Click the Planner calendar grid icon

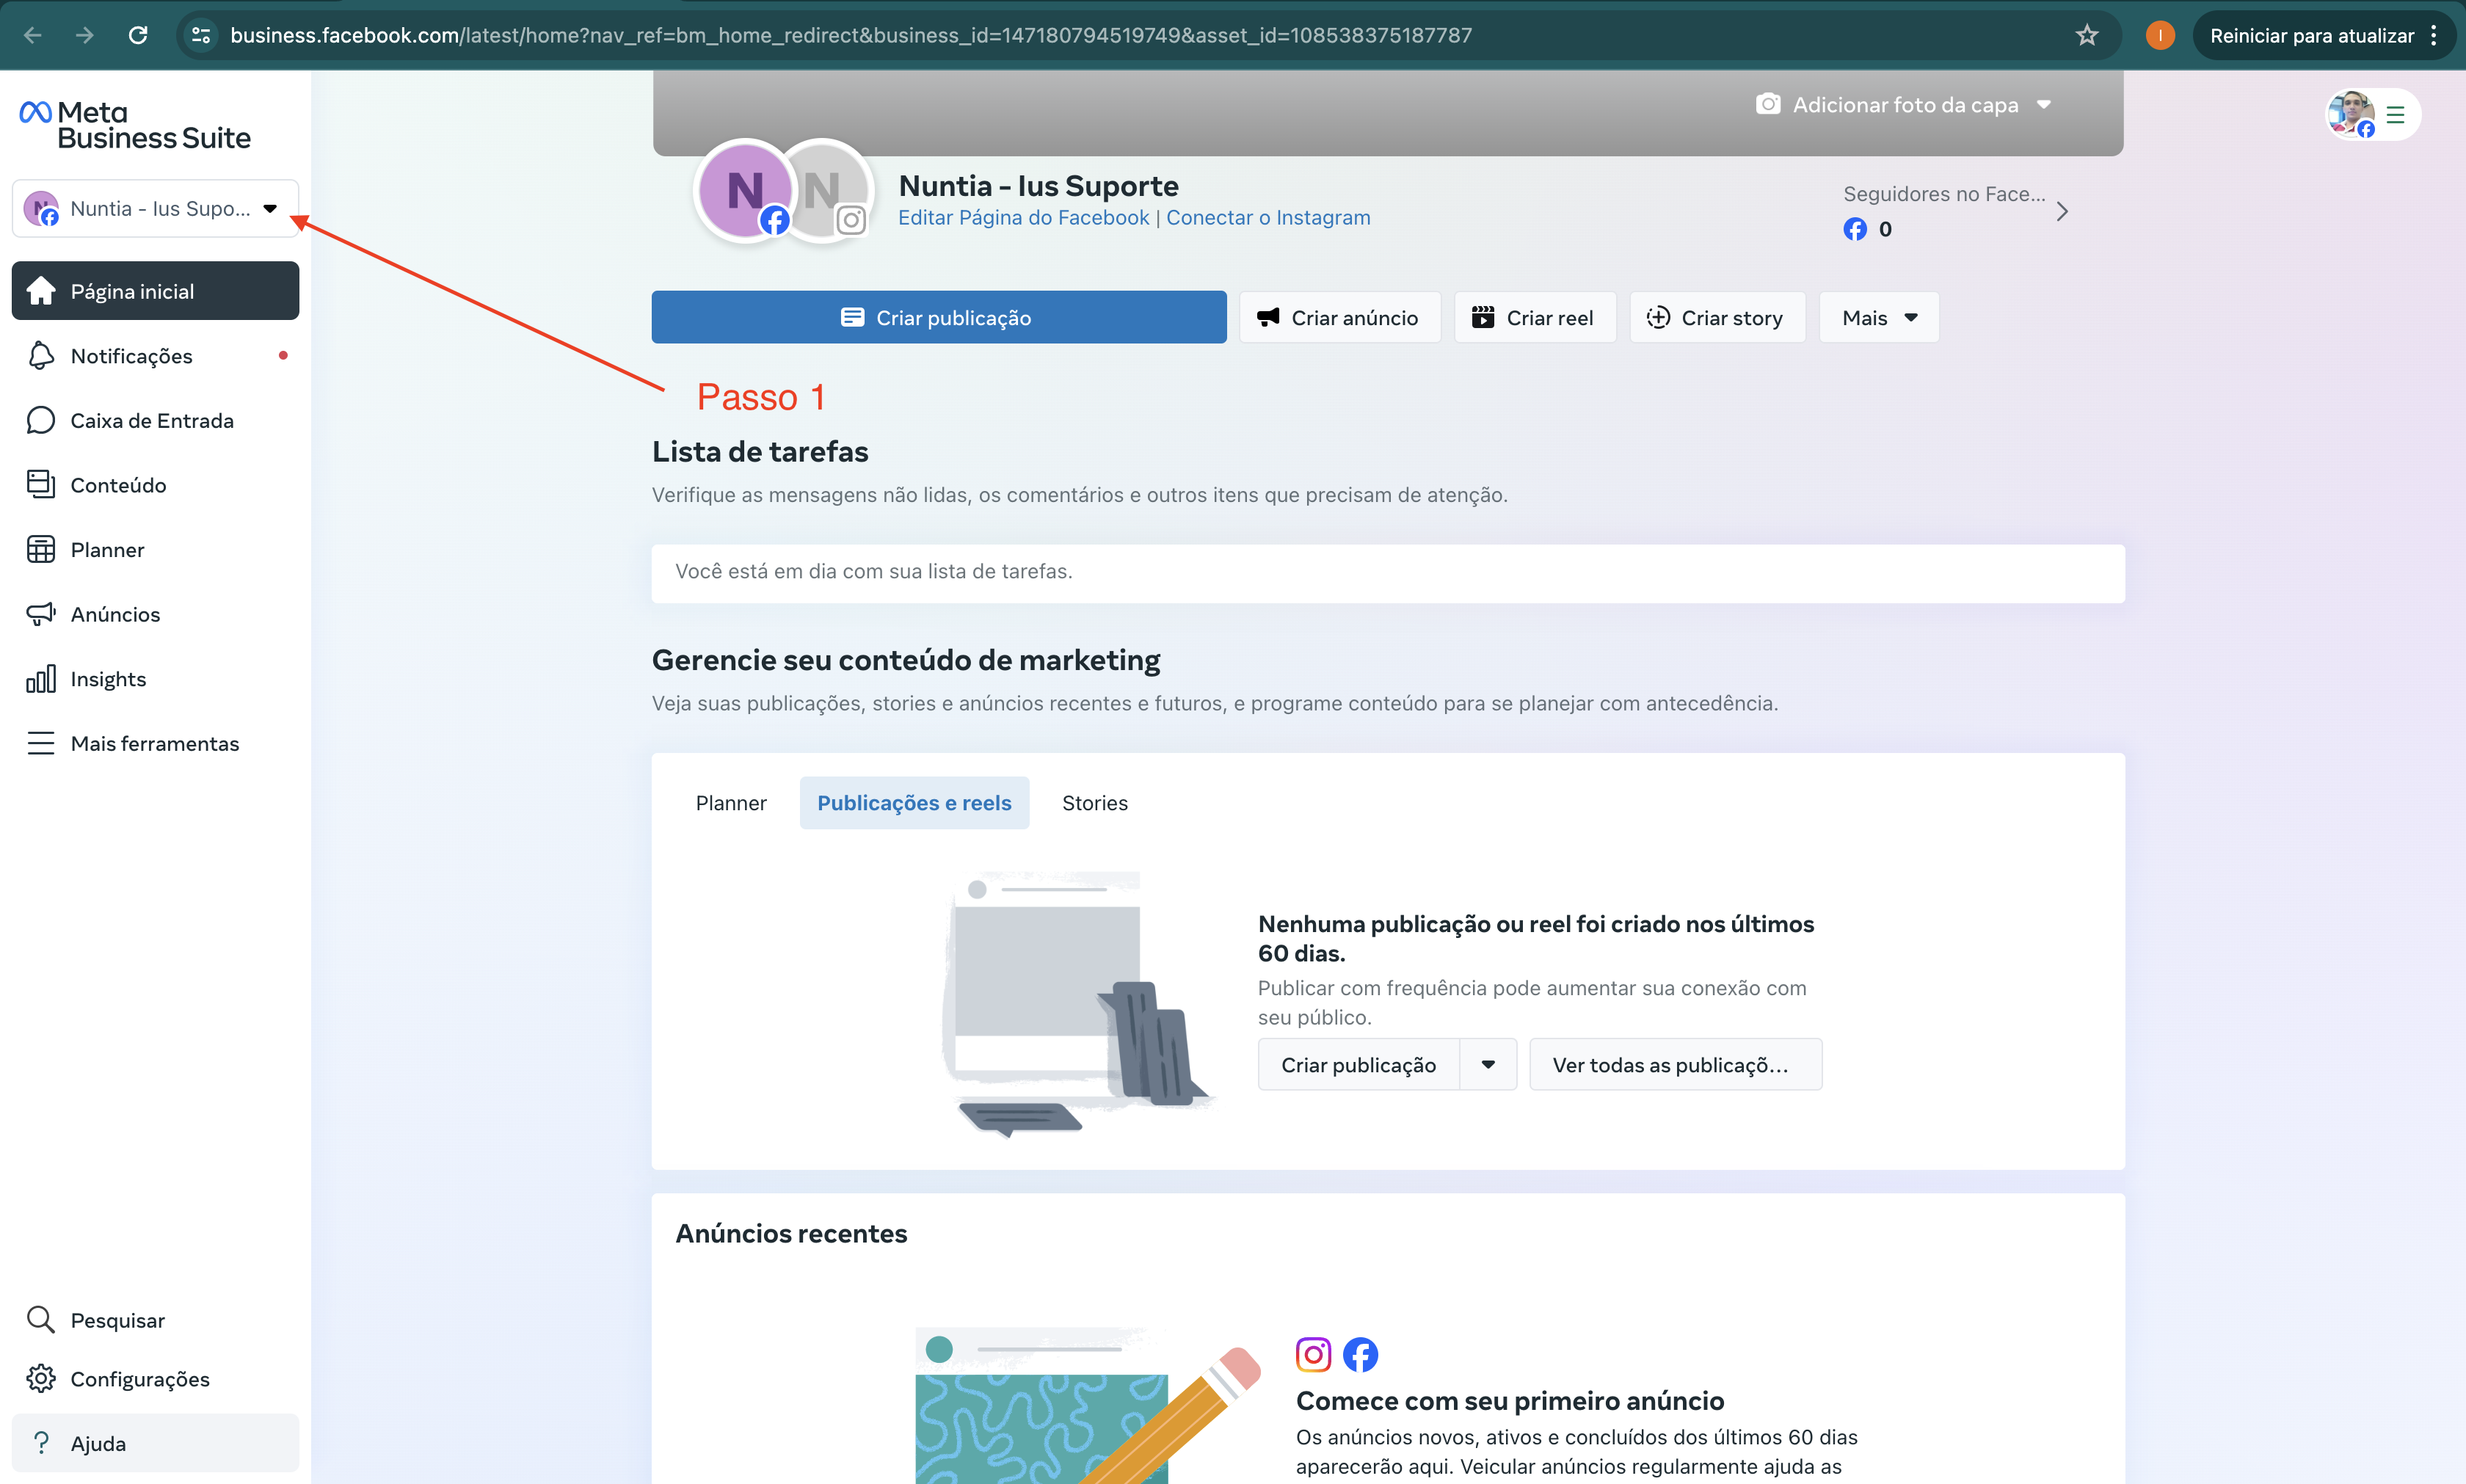click(x=41, y=549)
